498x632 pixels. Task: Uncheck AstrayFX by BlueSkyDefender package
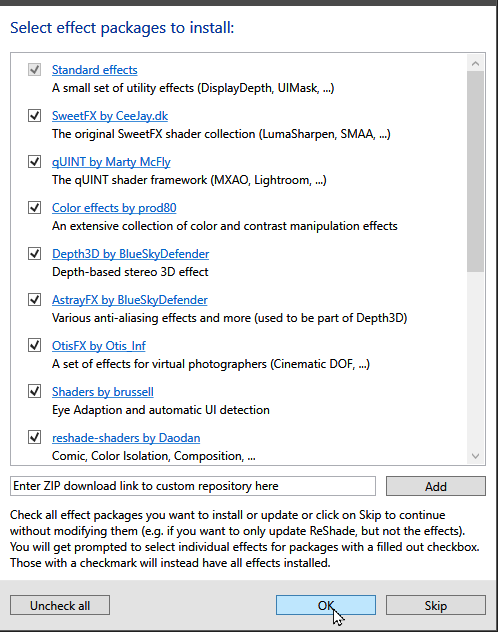[35, 299]
